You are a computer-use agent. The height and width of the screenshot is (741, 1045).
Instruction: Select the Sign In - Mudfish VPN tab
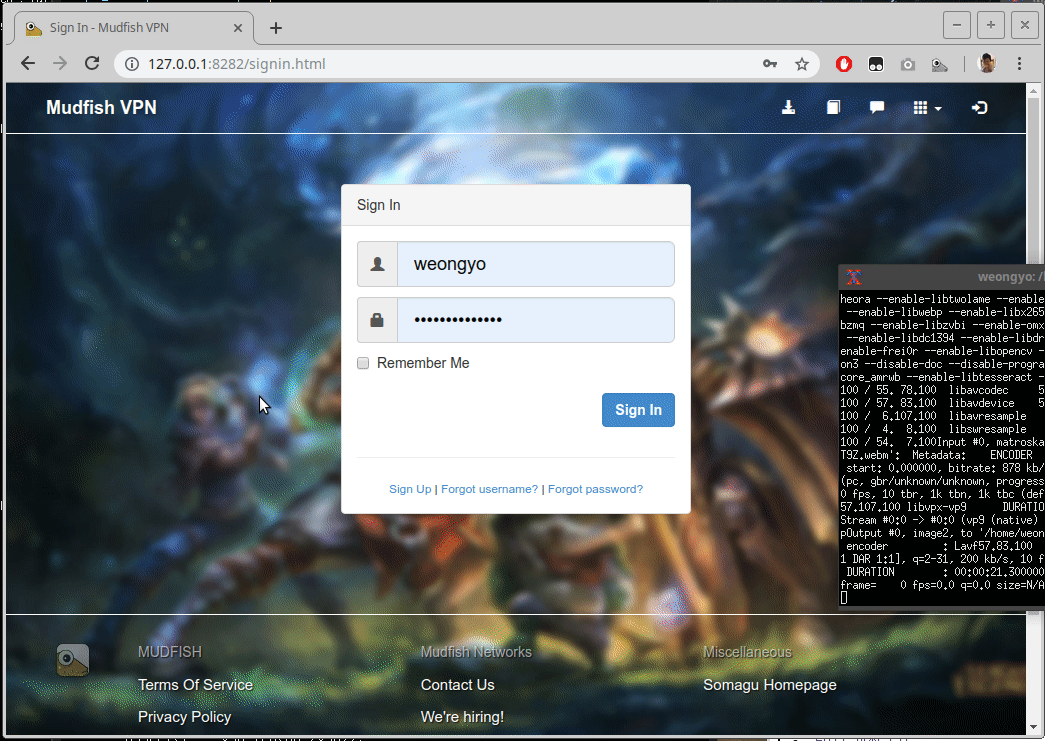(x=130, y=28)
